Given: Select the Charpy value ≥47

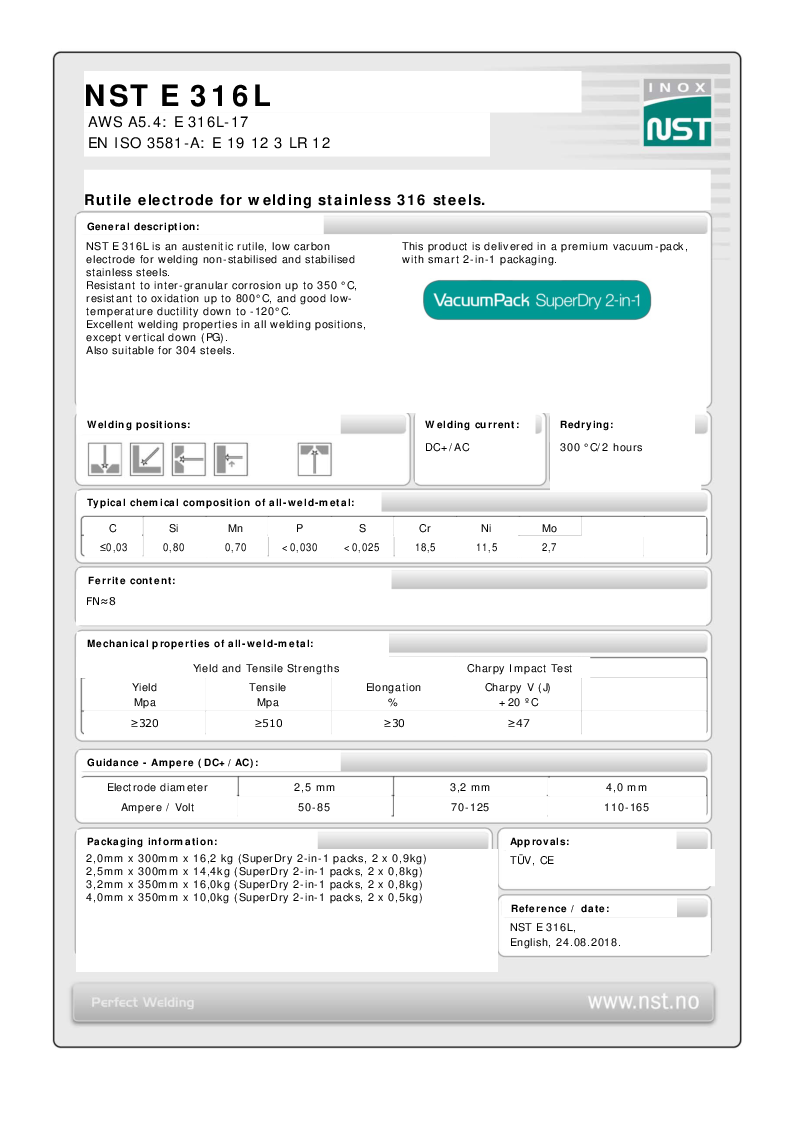Looking at the screenshot, I should point(519,723).
